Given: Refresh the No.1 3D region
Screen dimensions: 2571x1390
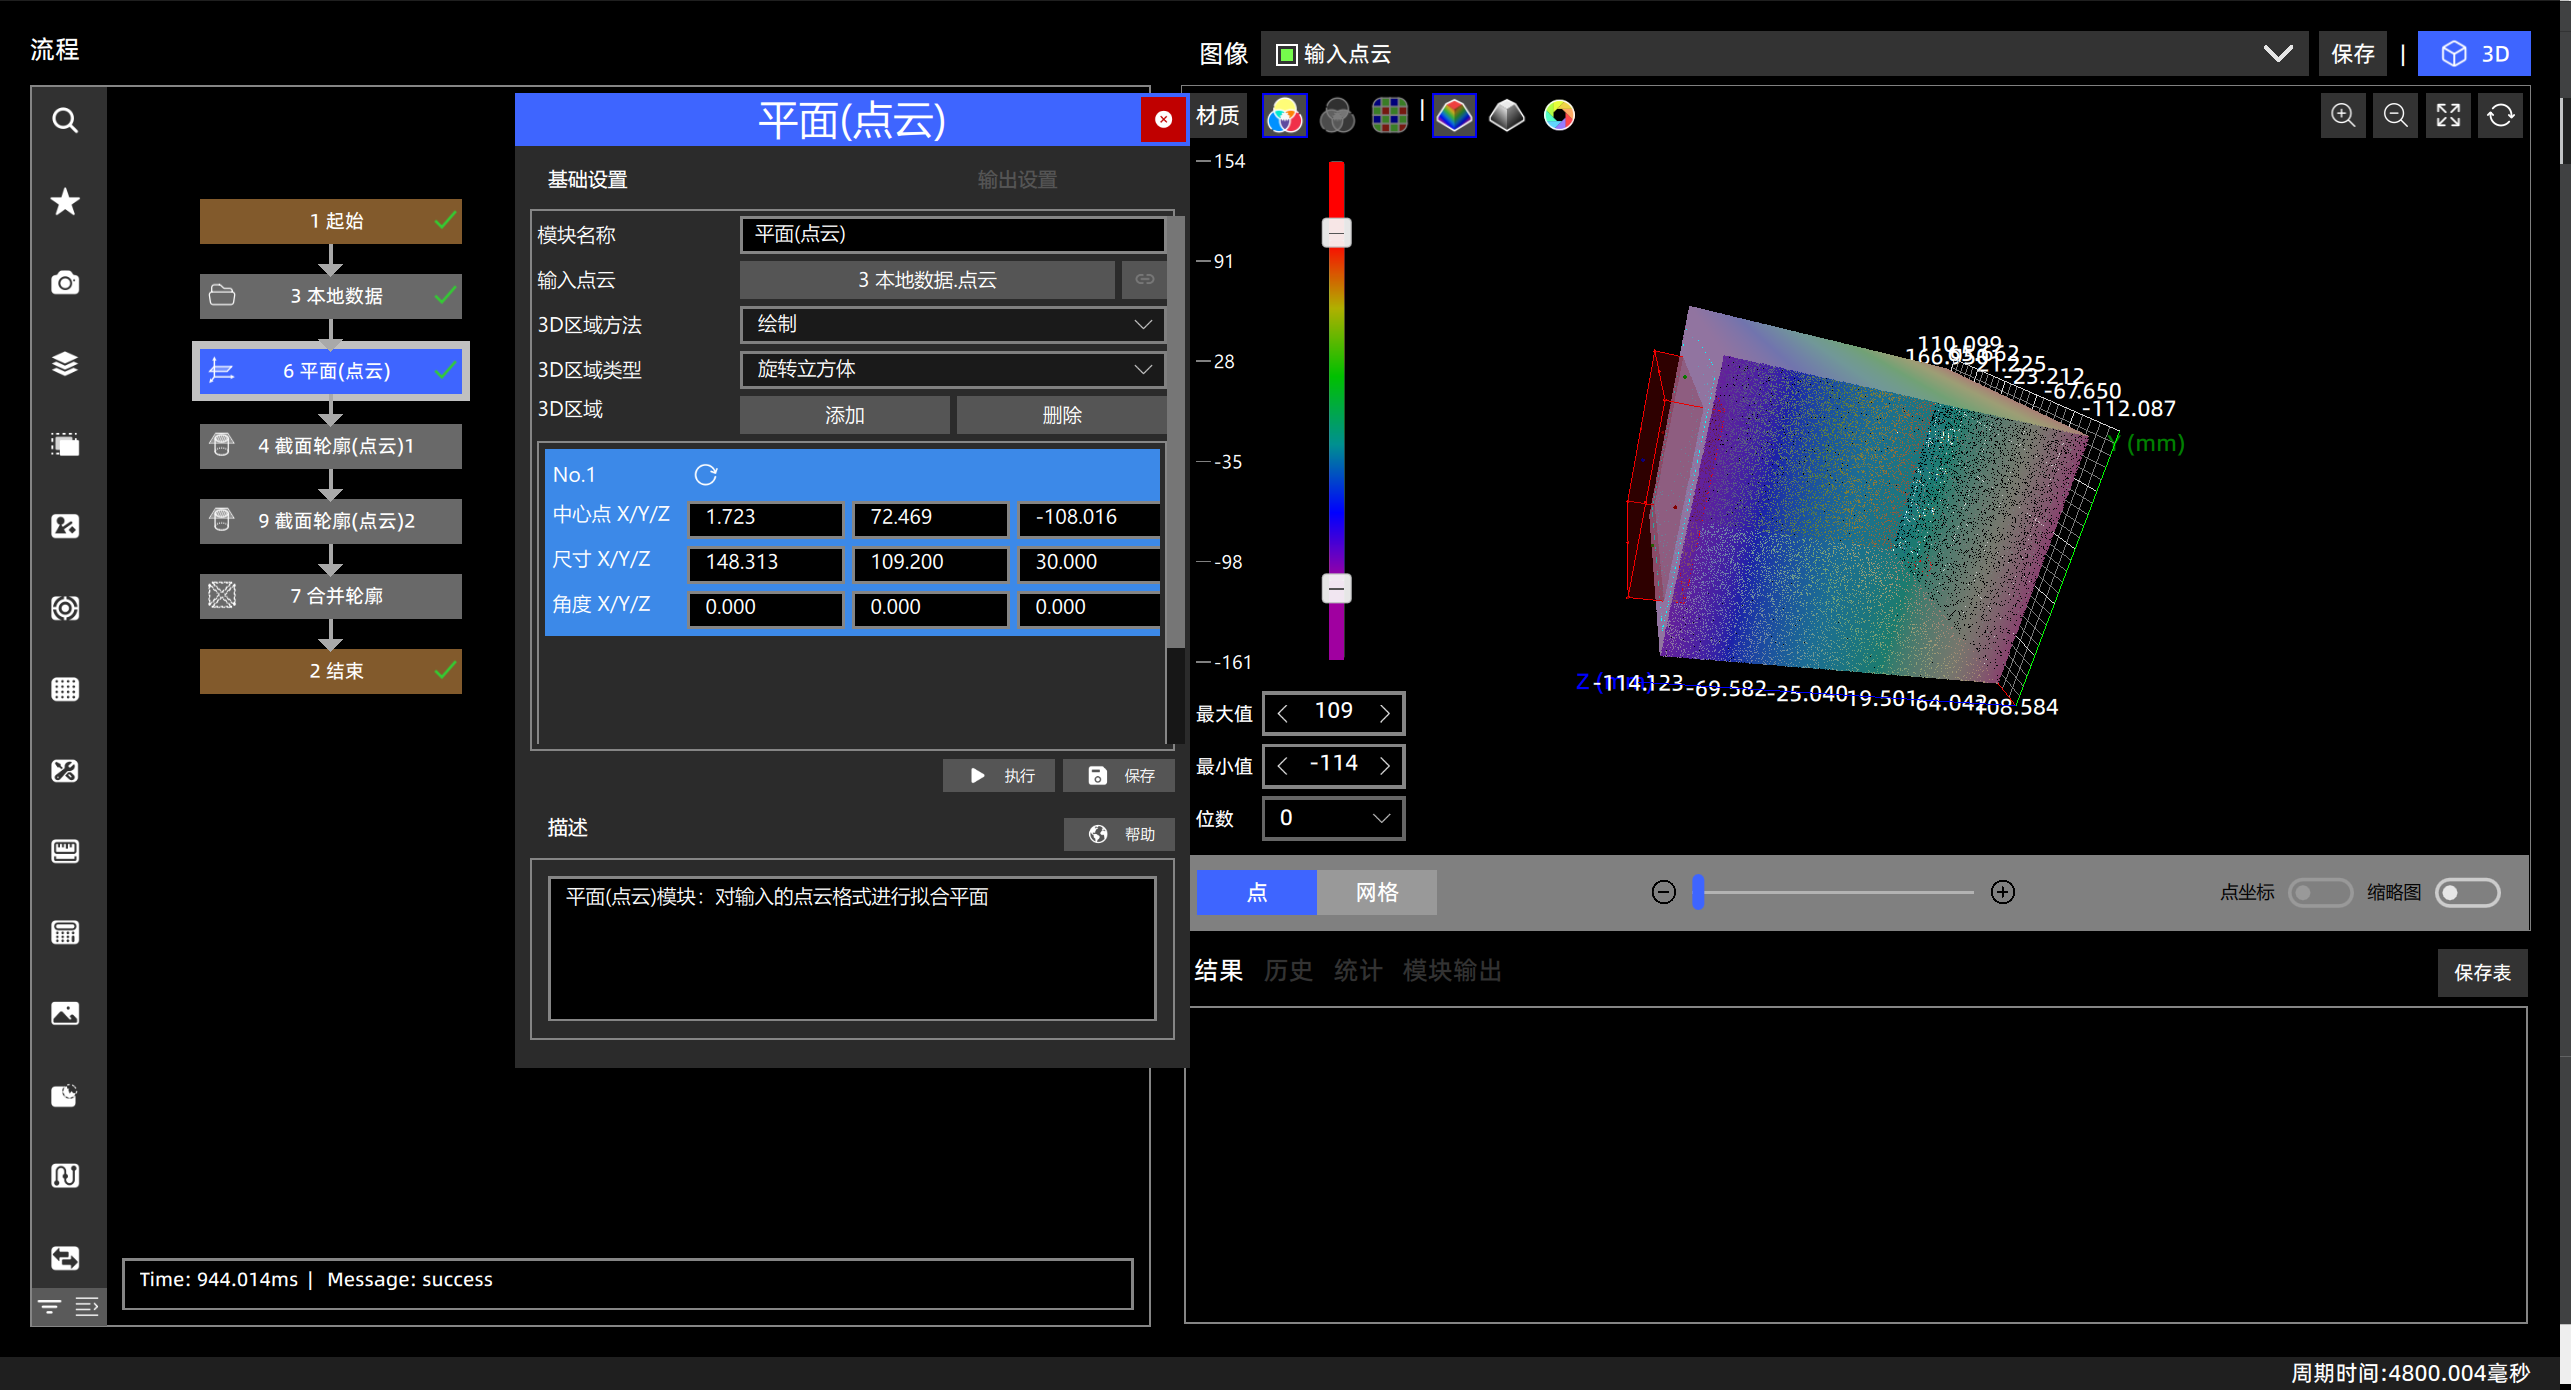Looking at the screenshot, I should click(x=706, y=474).
